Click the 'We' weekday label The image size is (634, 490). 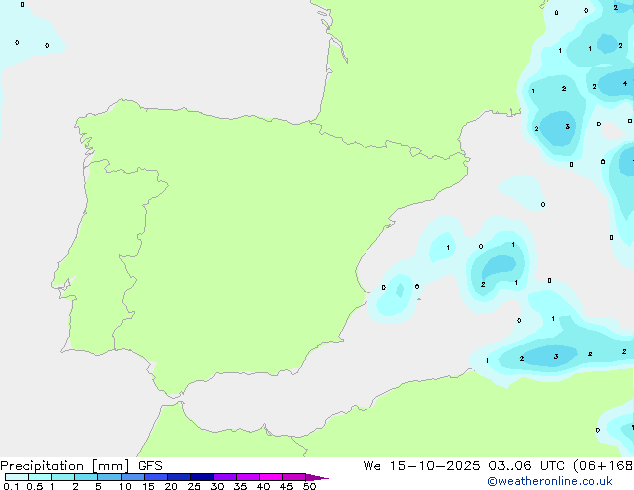click(372, 466)
